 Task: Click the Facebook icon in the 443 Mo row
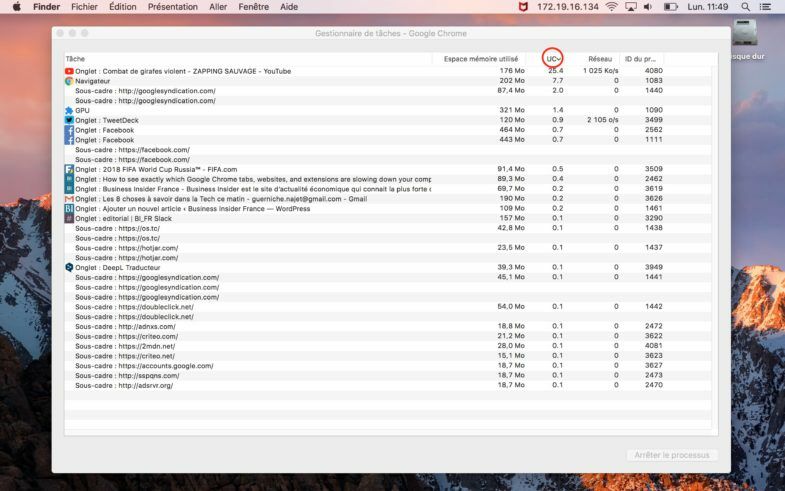click(x=69, y=140)
